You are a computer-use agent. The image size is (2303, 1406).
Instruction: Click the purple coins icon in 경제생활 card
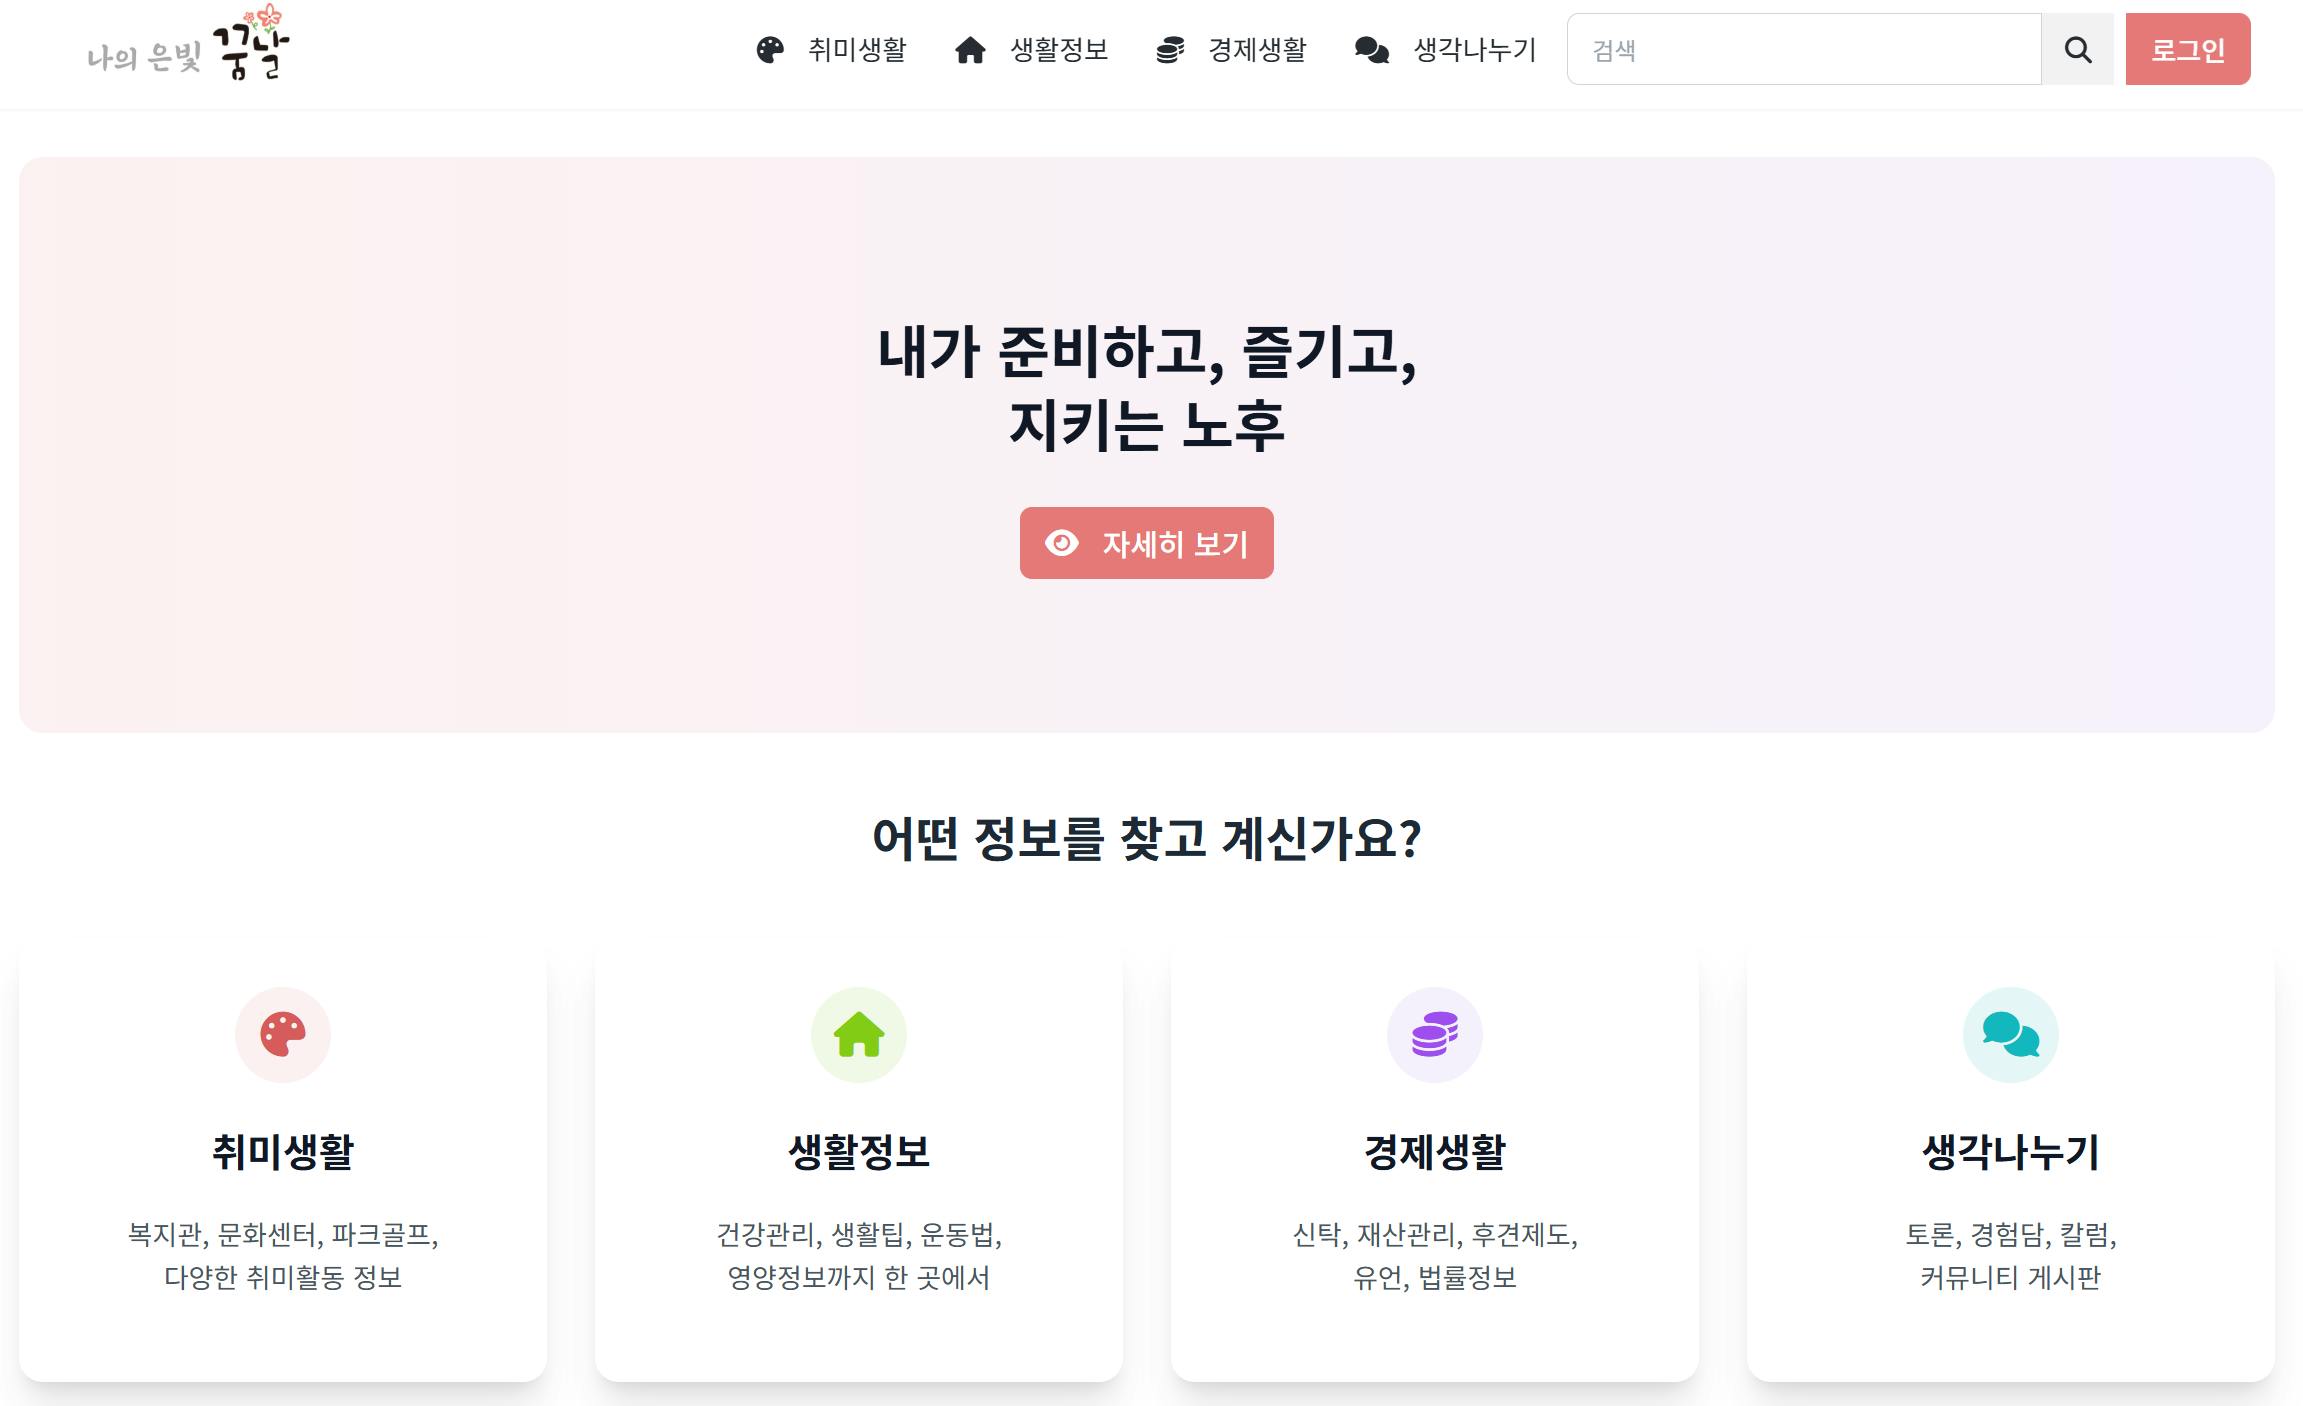1435,1034
